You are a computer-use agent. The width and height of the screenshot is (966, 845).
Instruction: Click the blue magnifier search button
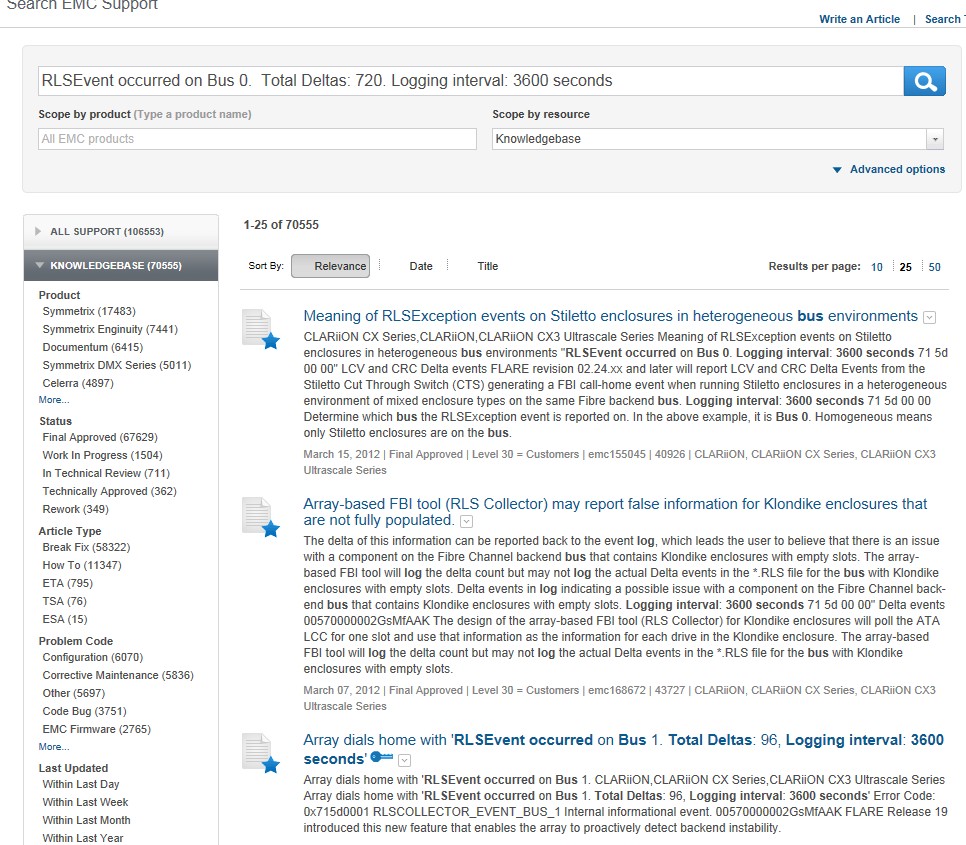(x=924, y=81)
